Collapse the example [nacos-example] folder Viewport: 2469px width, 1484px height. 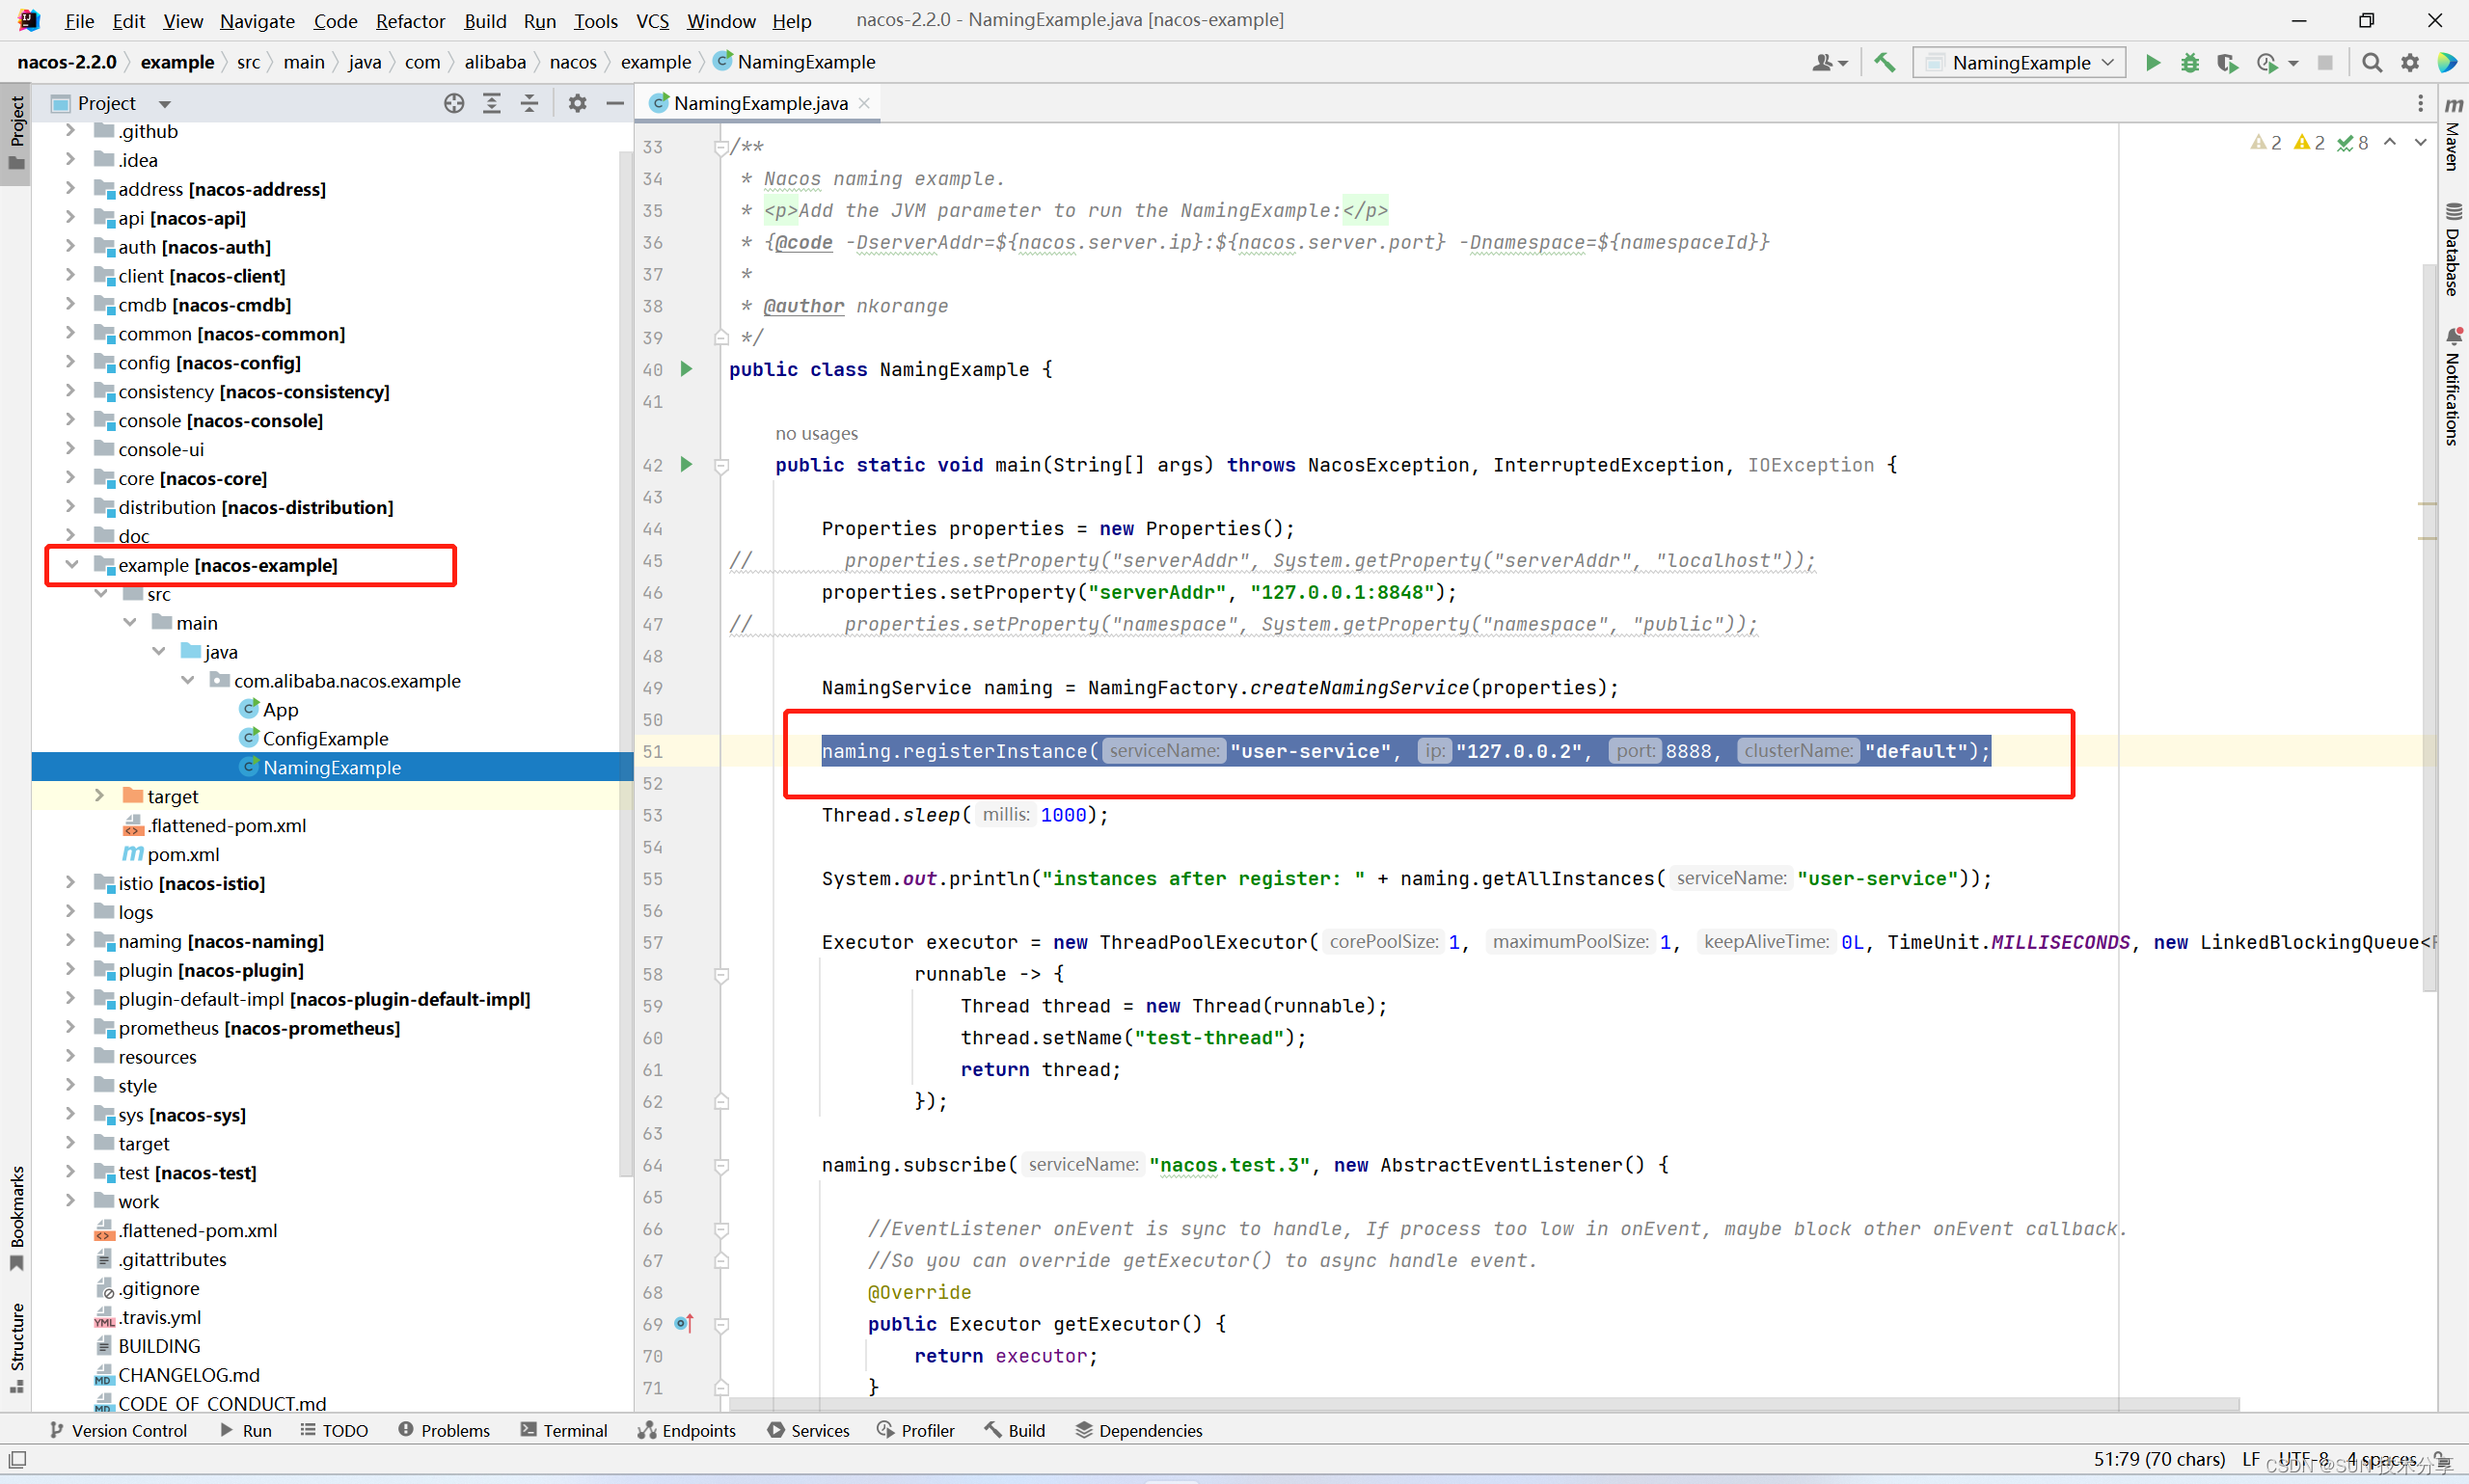72,565
